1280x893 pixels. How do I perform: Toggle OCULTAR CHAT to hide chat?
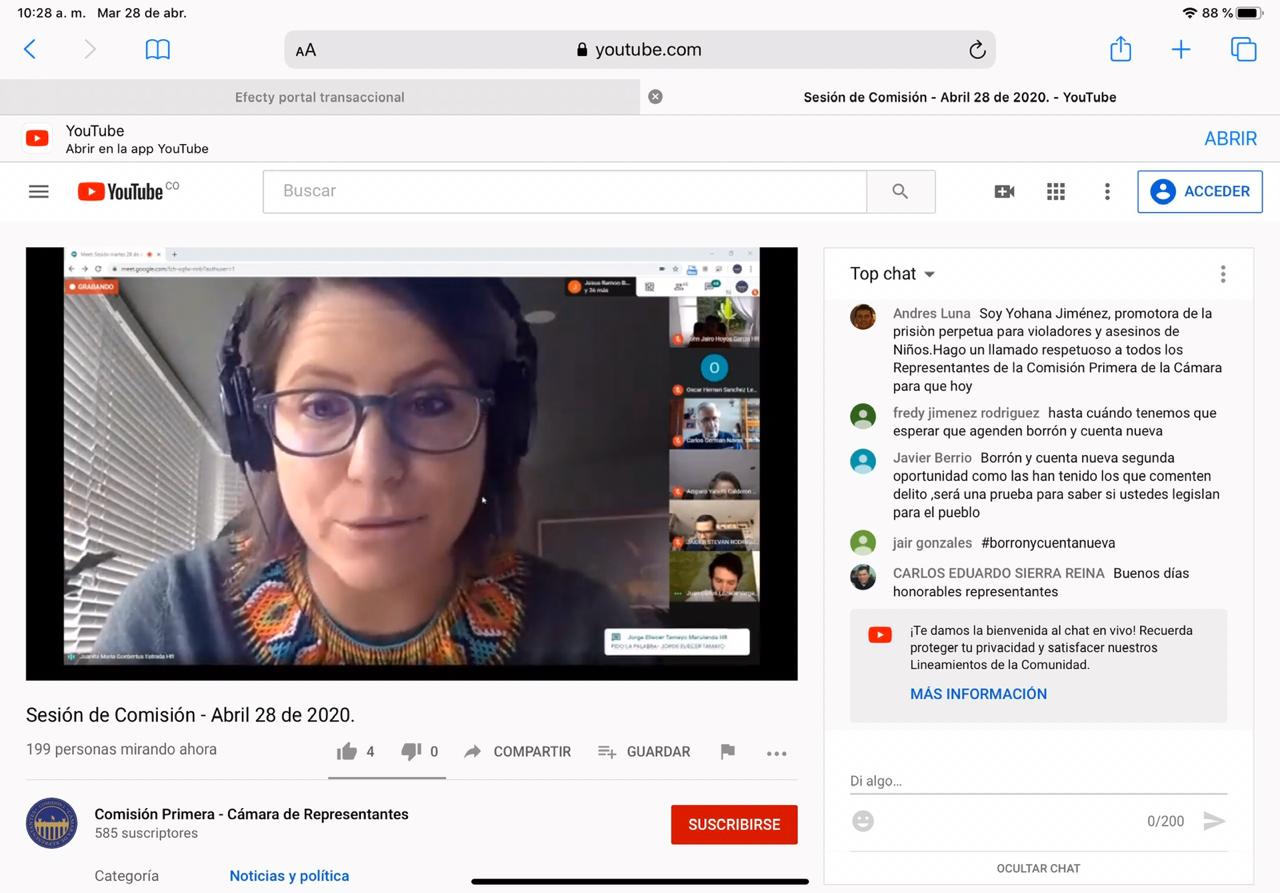point(1038,868)
